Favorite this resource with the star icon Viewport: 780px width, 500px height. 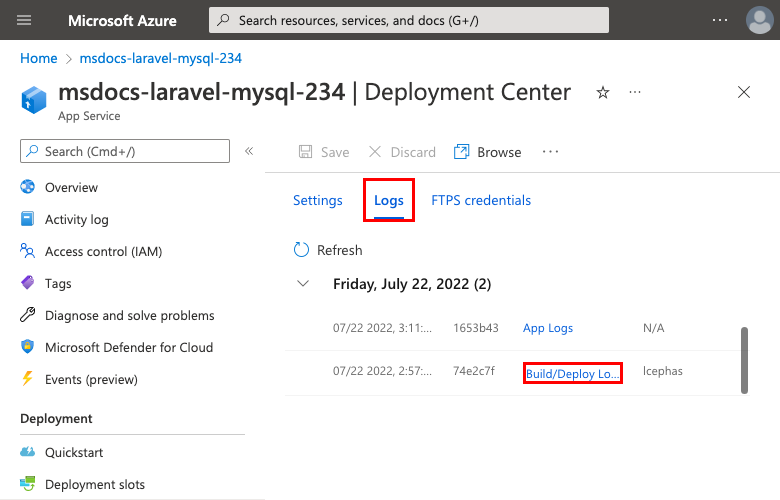point(603,93)
